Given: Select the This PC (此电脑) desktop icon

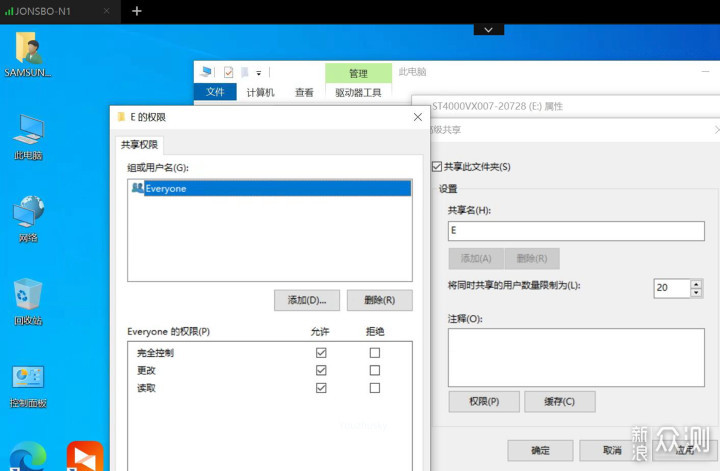Looking at the screenshot, I should point(28,137).
